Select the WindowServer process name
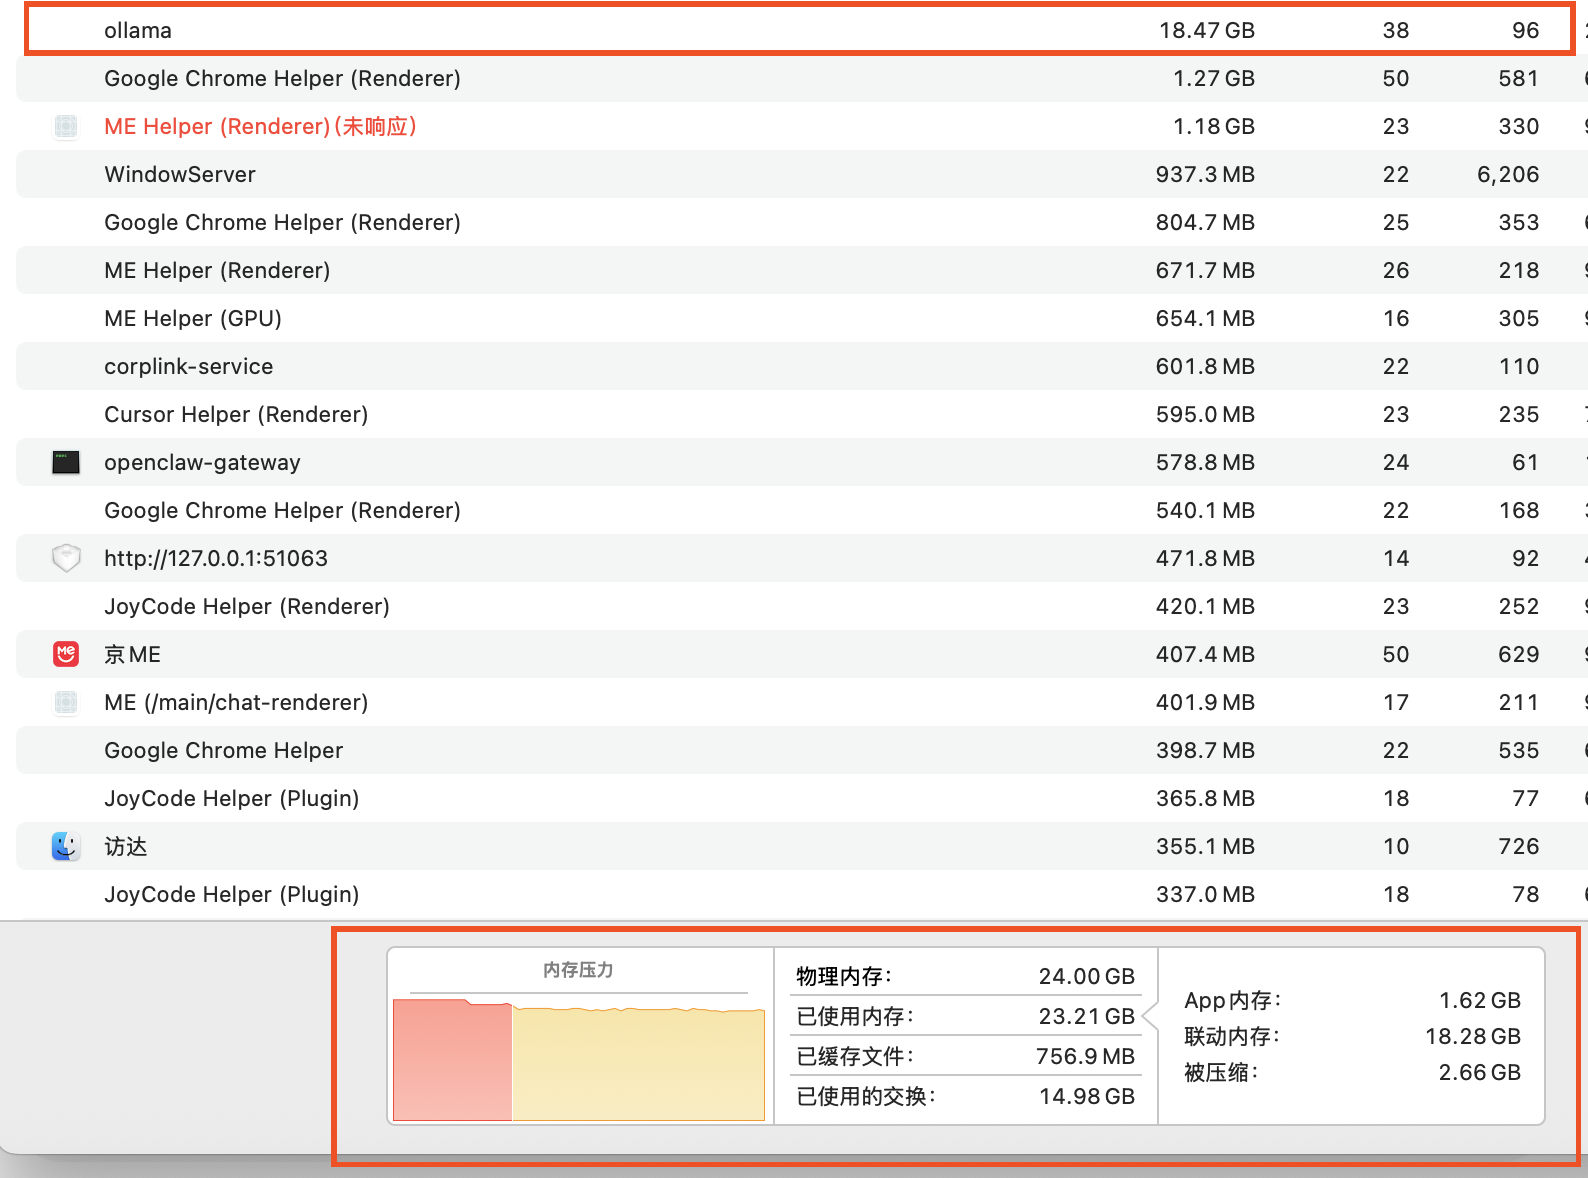Image resolution: width=1588 pixels, height=1178 pixels. pyautogui.click(x=180, y=174)
